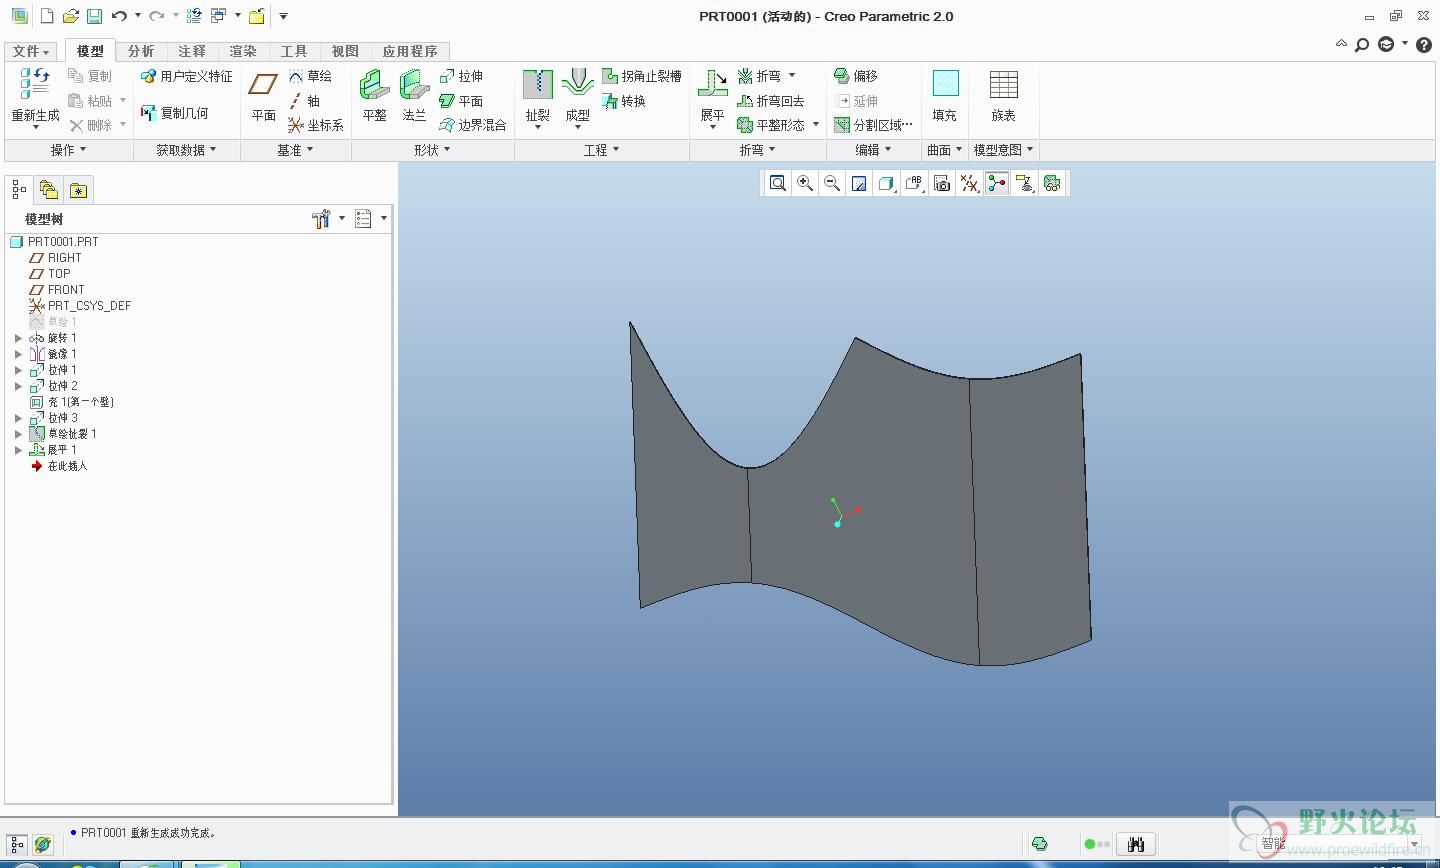This screenshot has width=1440, height=868.
Task: Switch to the Favorites tab icon
Action: (79, 190)
